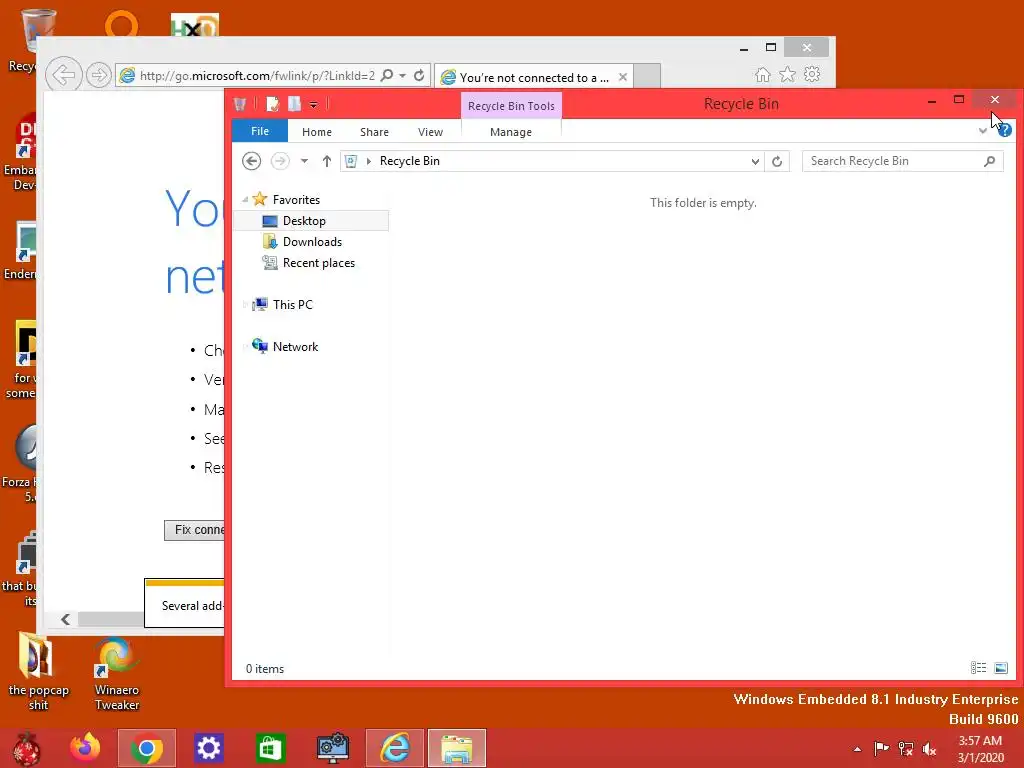The image size is (1024, 768).
Task: Launch Firefox from the taskbar
Action: point(85,748)
